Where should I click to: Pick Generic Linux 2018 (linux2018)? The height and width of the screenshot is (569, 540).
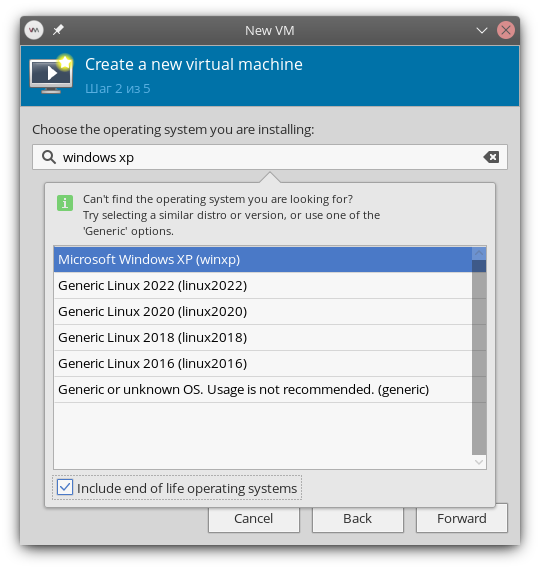pos(263,337)
